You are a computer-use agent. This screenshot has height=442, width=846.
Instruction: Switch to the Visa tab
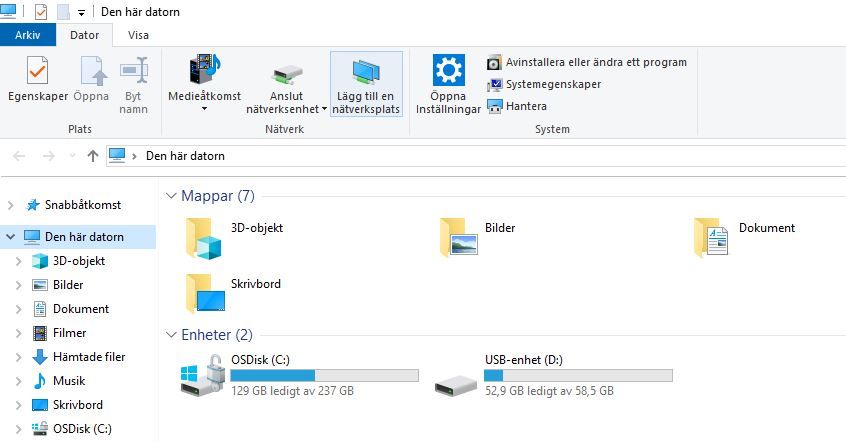coord(138,35)
